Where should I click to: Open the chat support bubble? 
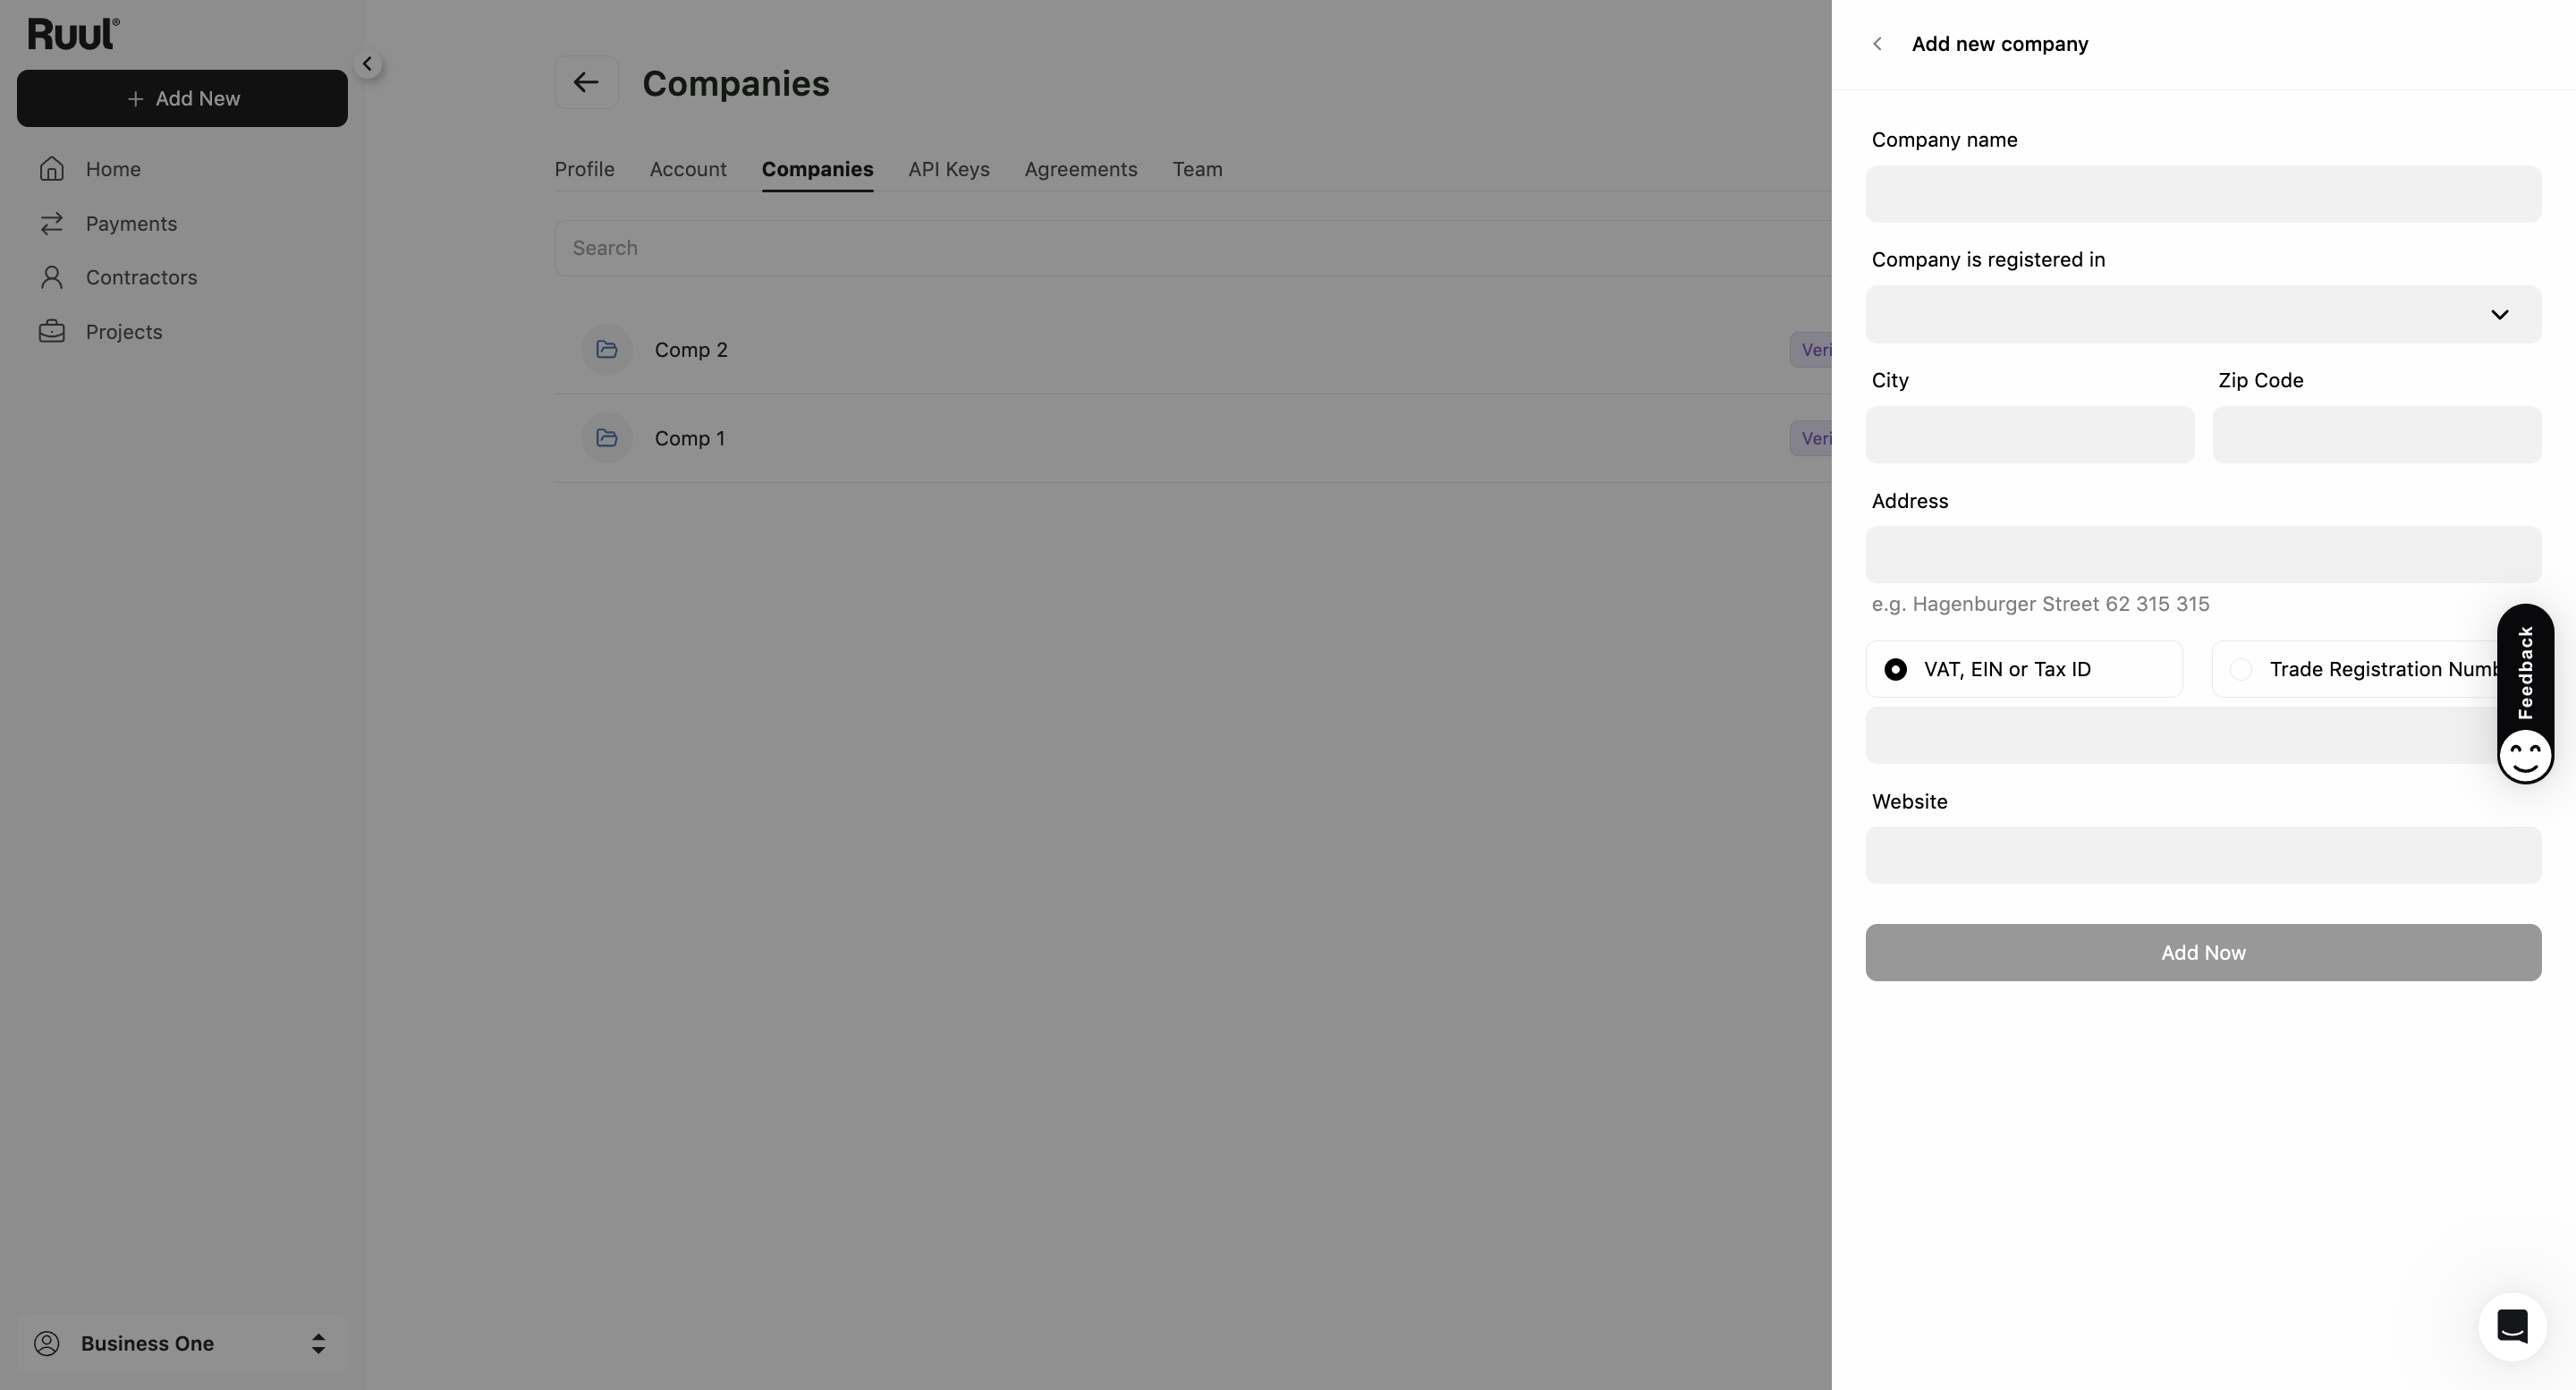click(x=2512, y=1326)
